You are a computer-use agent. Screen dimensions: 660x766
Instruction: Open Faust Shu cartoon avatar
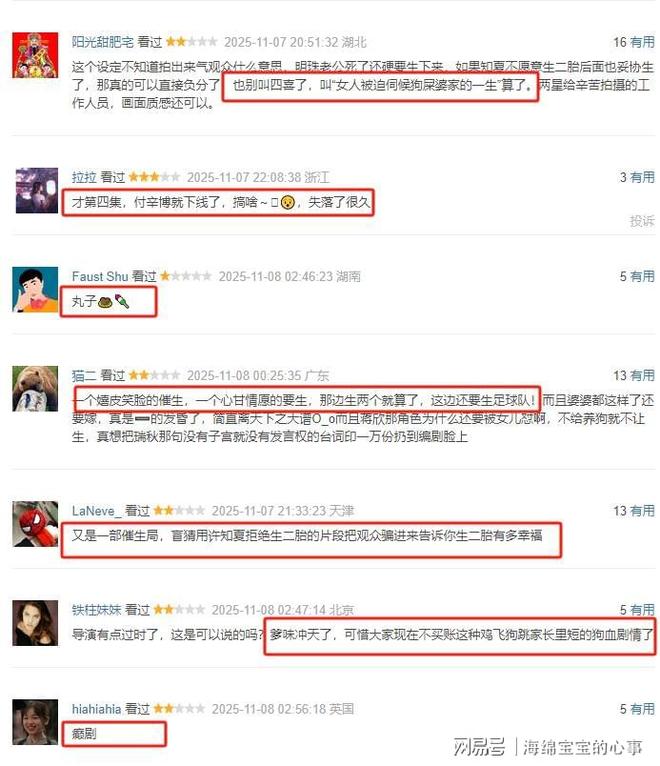pos(35,289)
